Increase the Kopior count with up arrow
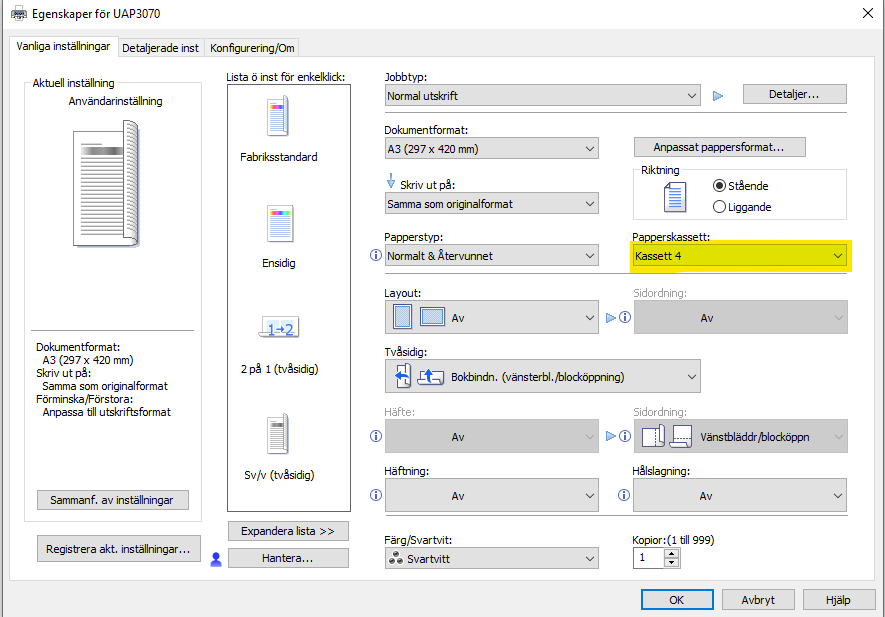 pyautogui.click(x=671, y=552)
